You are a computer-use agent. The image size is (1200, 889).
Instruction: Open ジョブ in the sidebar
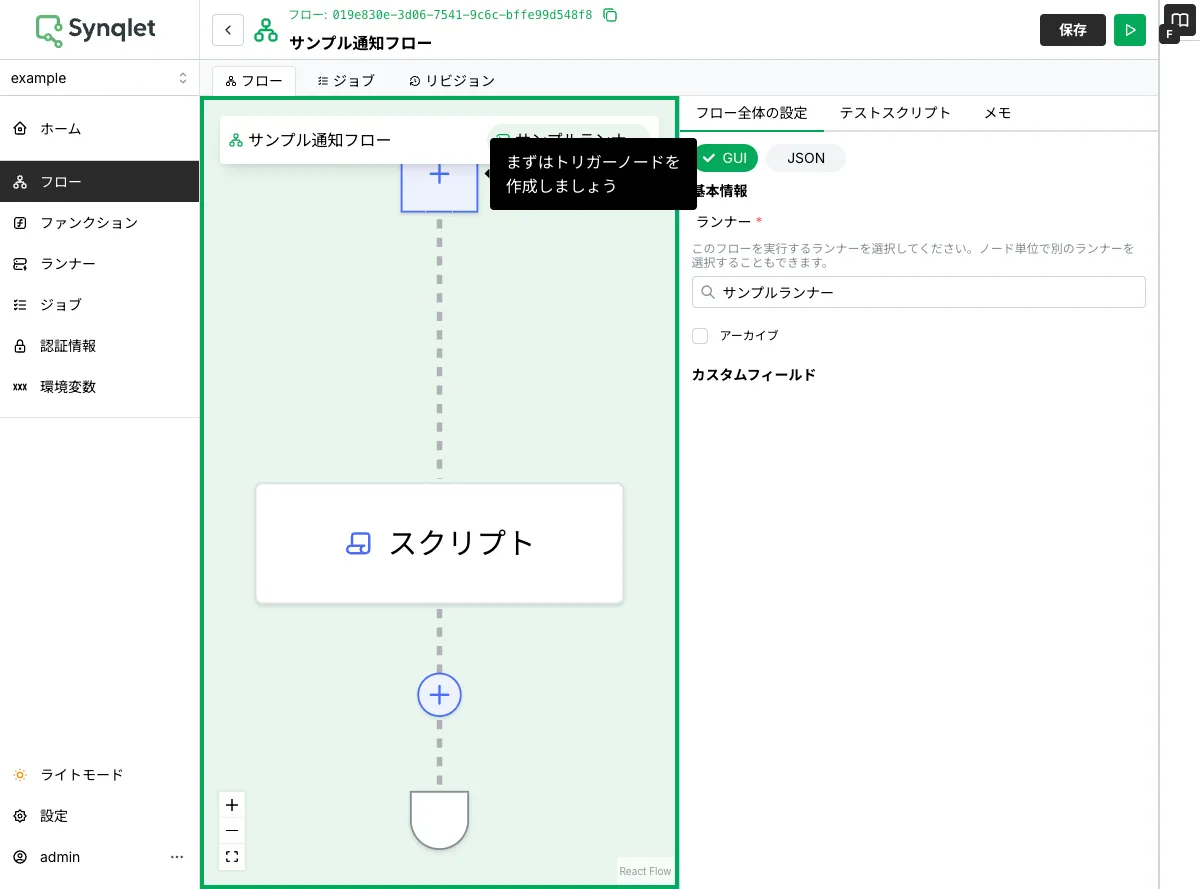point(99,305)
